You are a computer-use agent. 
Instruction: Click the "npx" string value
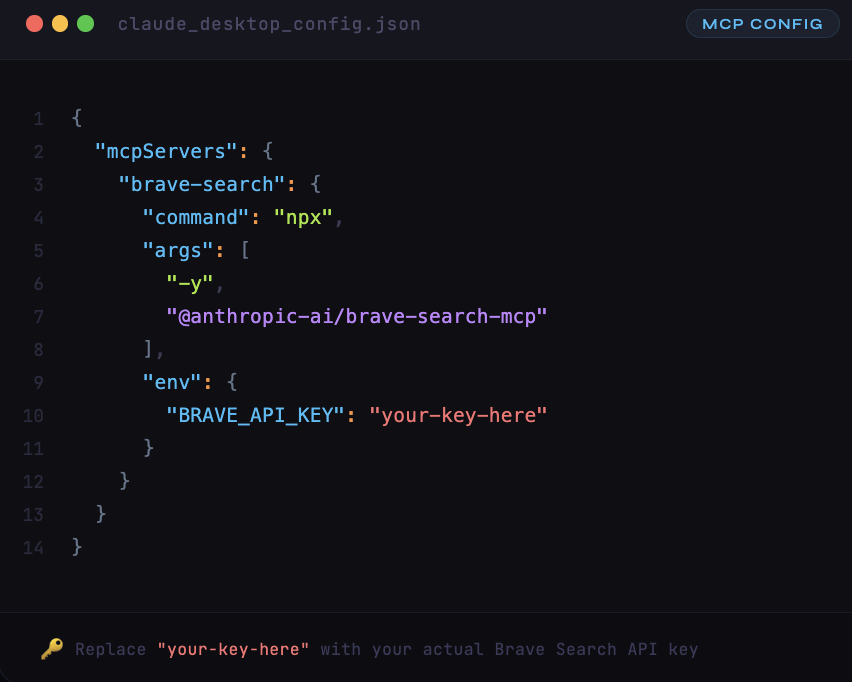point(303,217)
